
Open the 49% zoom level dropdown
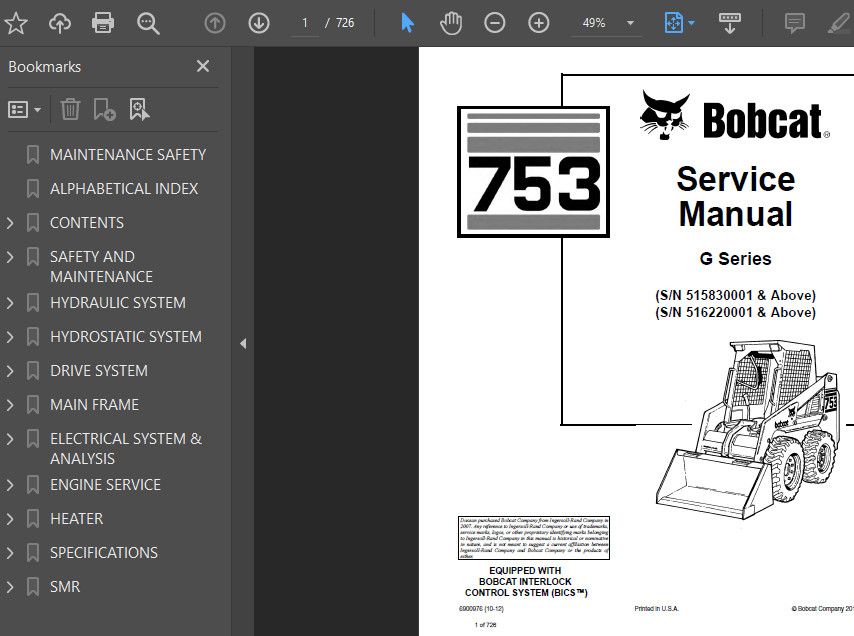point(630,23)
